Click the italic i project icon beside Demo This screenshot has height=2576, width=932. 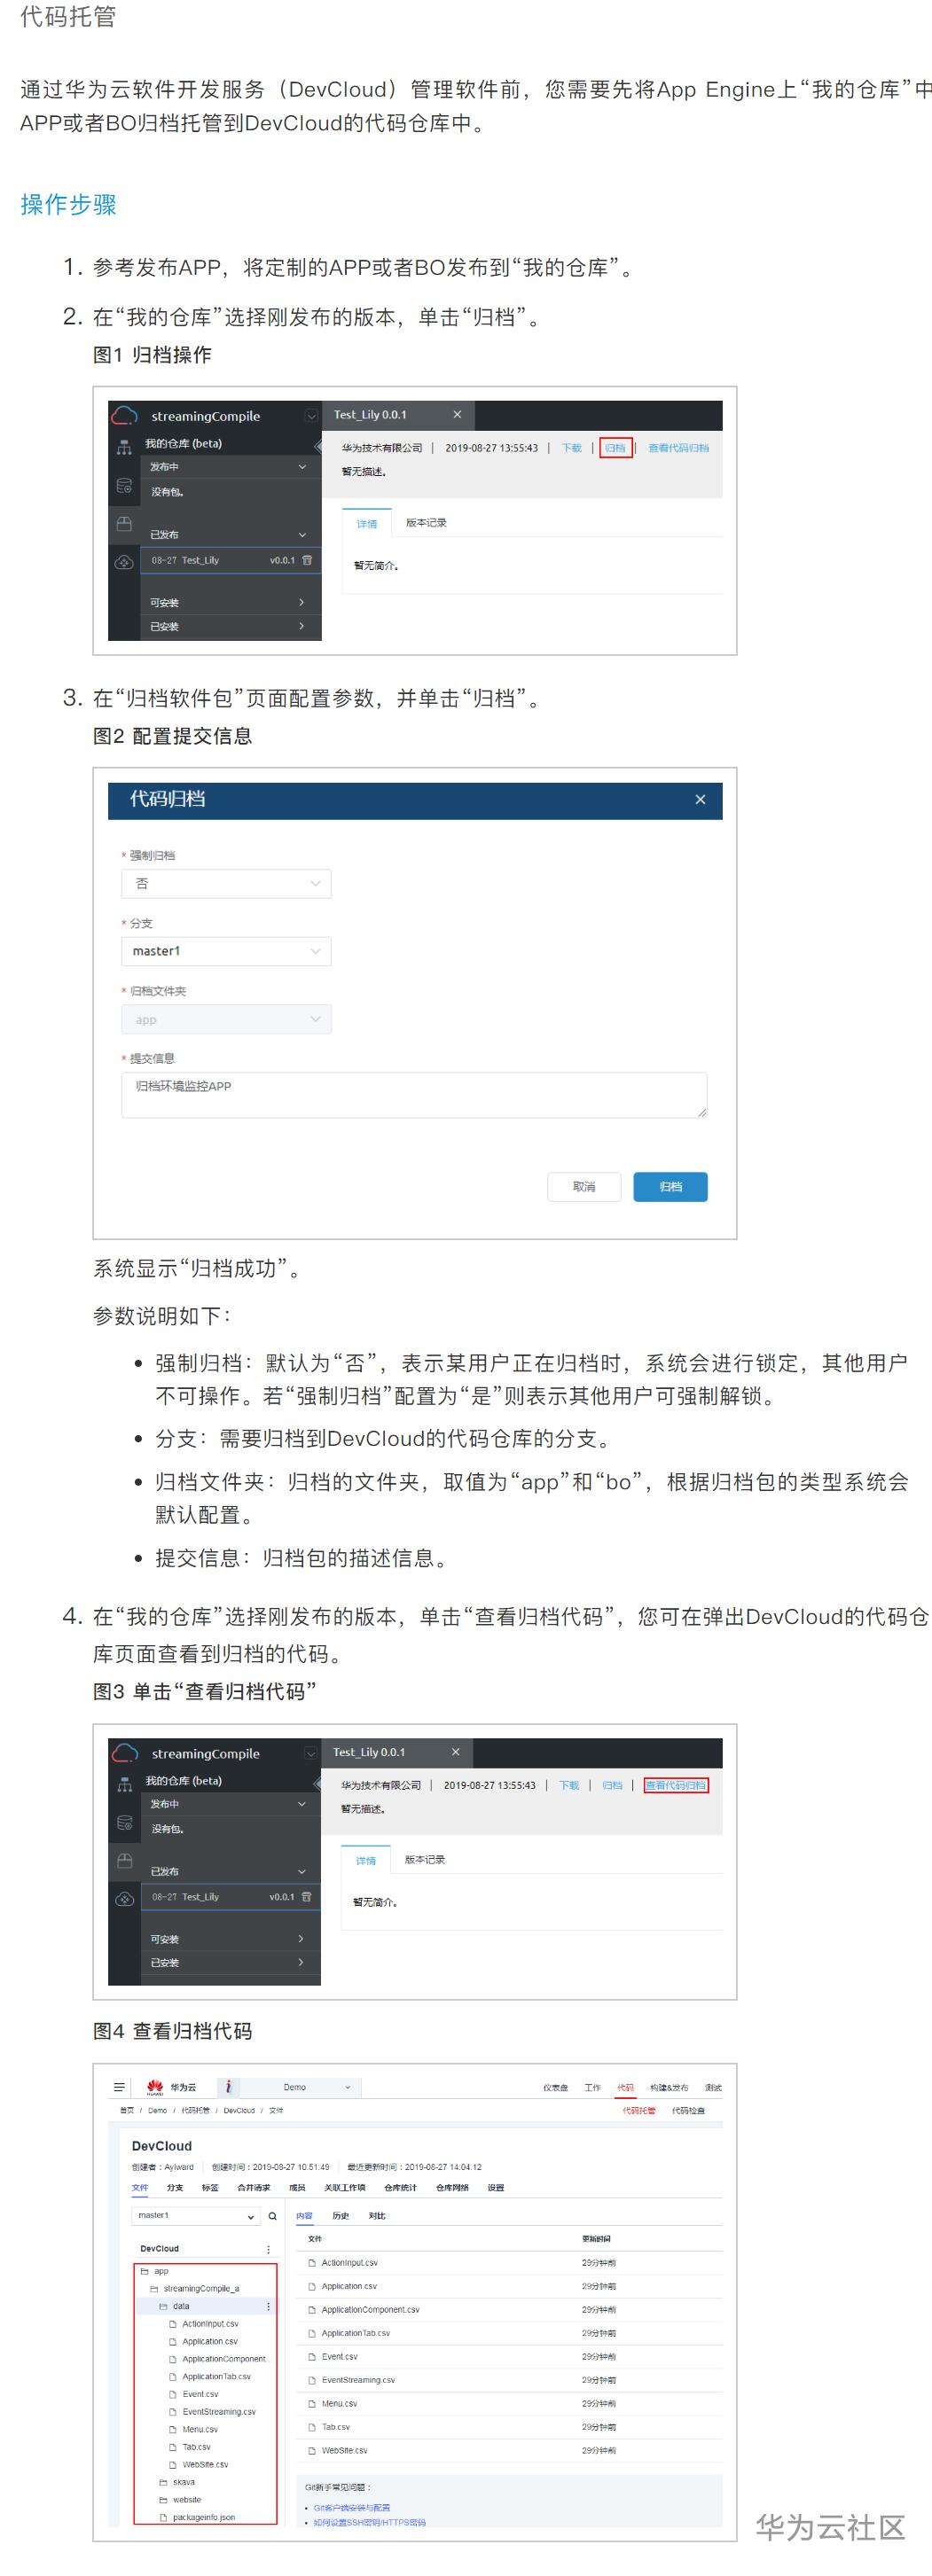click(x=228, y=2087)
